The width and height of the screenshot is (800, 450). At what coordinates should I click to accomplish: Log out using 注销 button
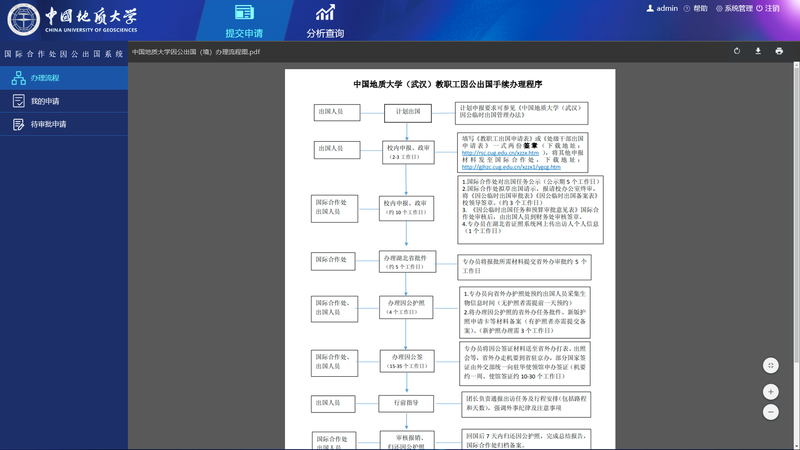click(x=767, y=8)
